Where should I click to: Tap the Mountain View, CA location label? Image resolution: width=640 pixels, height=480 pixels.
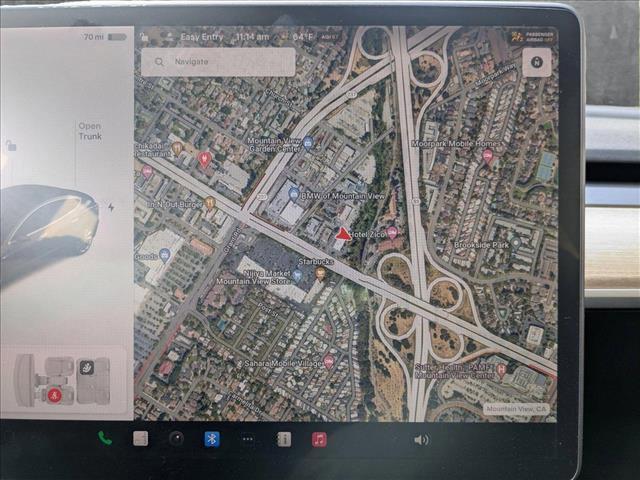click(x=516, y=409)
